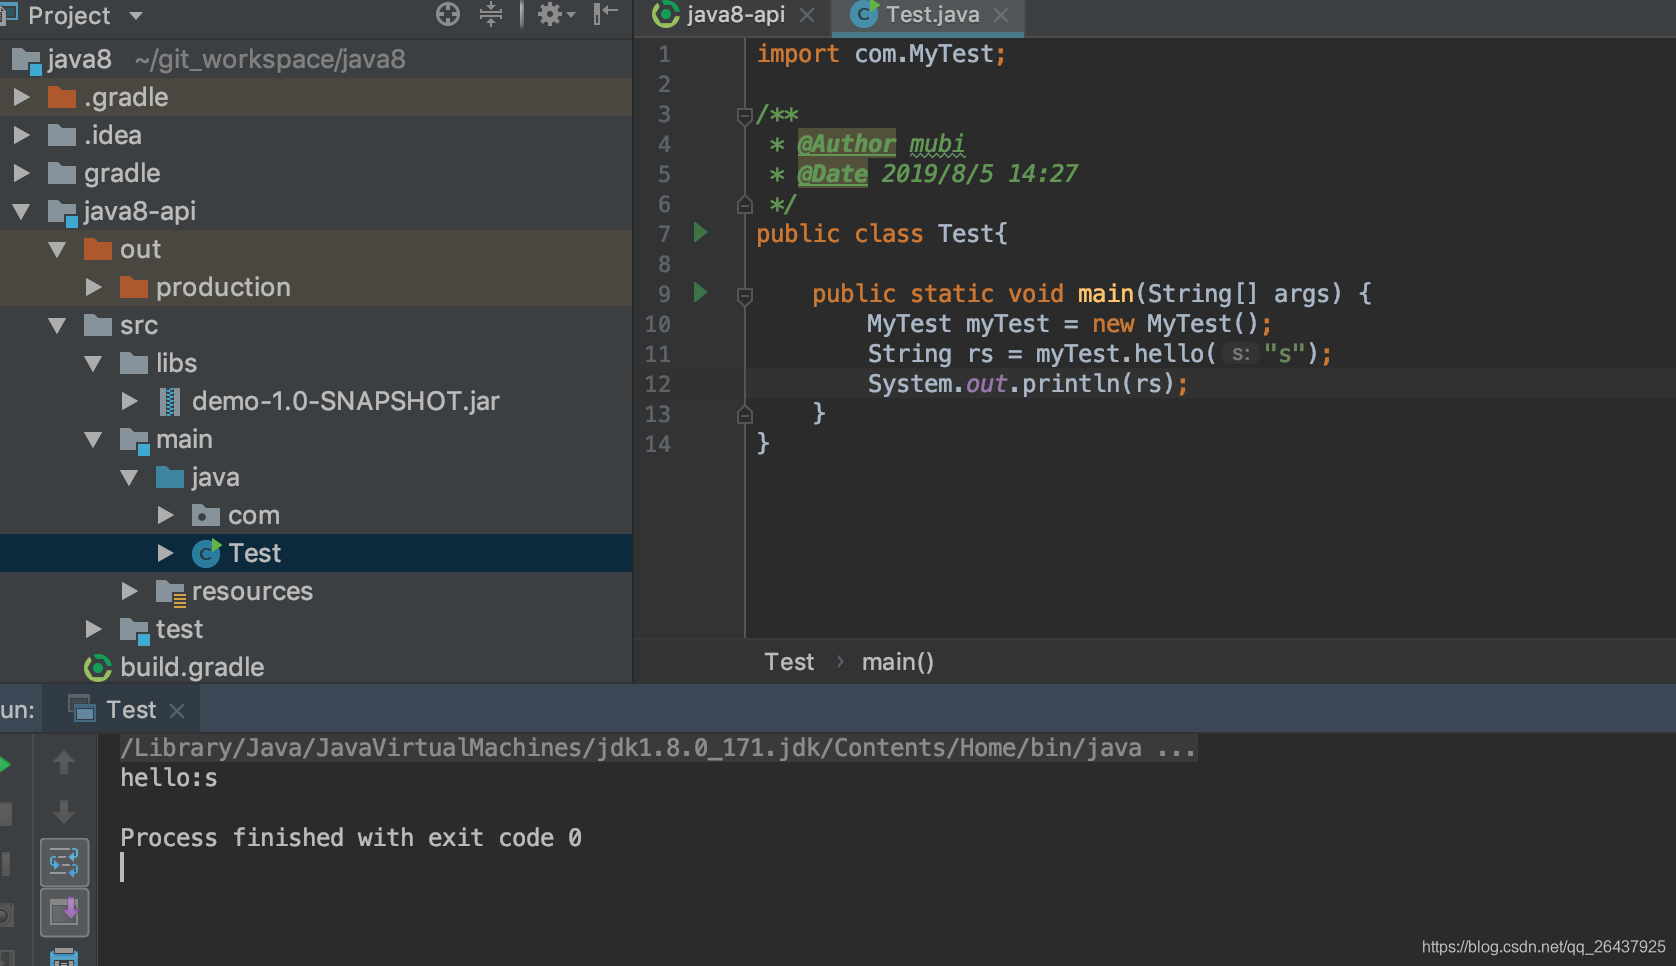The image size is (1676, 966).
Task: Expand the production folder
Action: point(94,287)
